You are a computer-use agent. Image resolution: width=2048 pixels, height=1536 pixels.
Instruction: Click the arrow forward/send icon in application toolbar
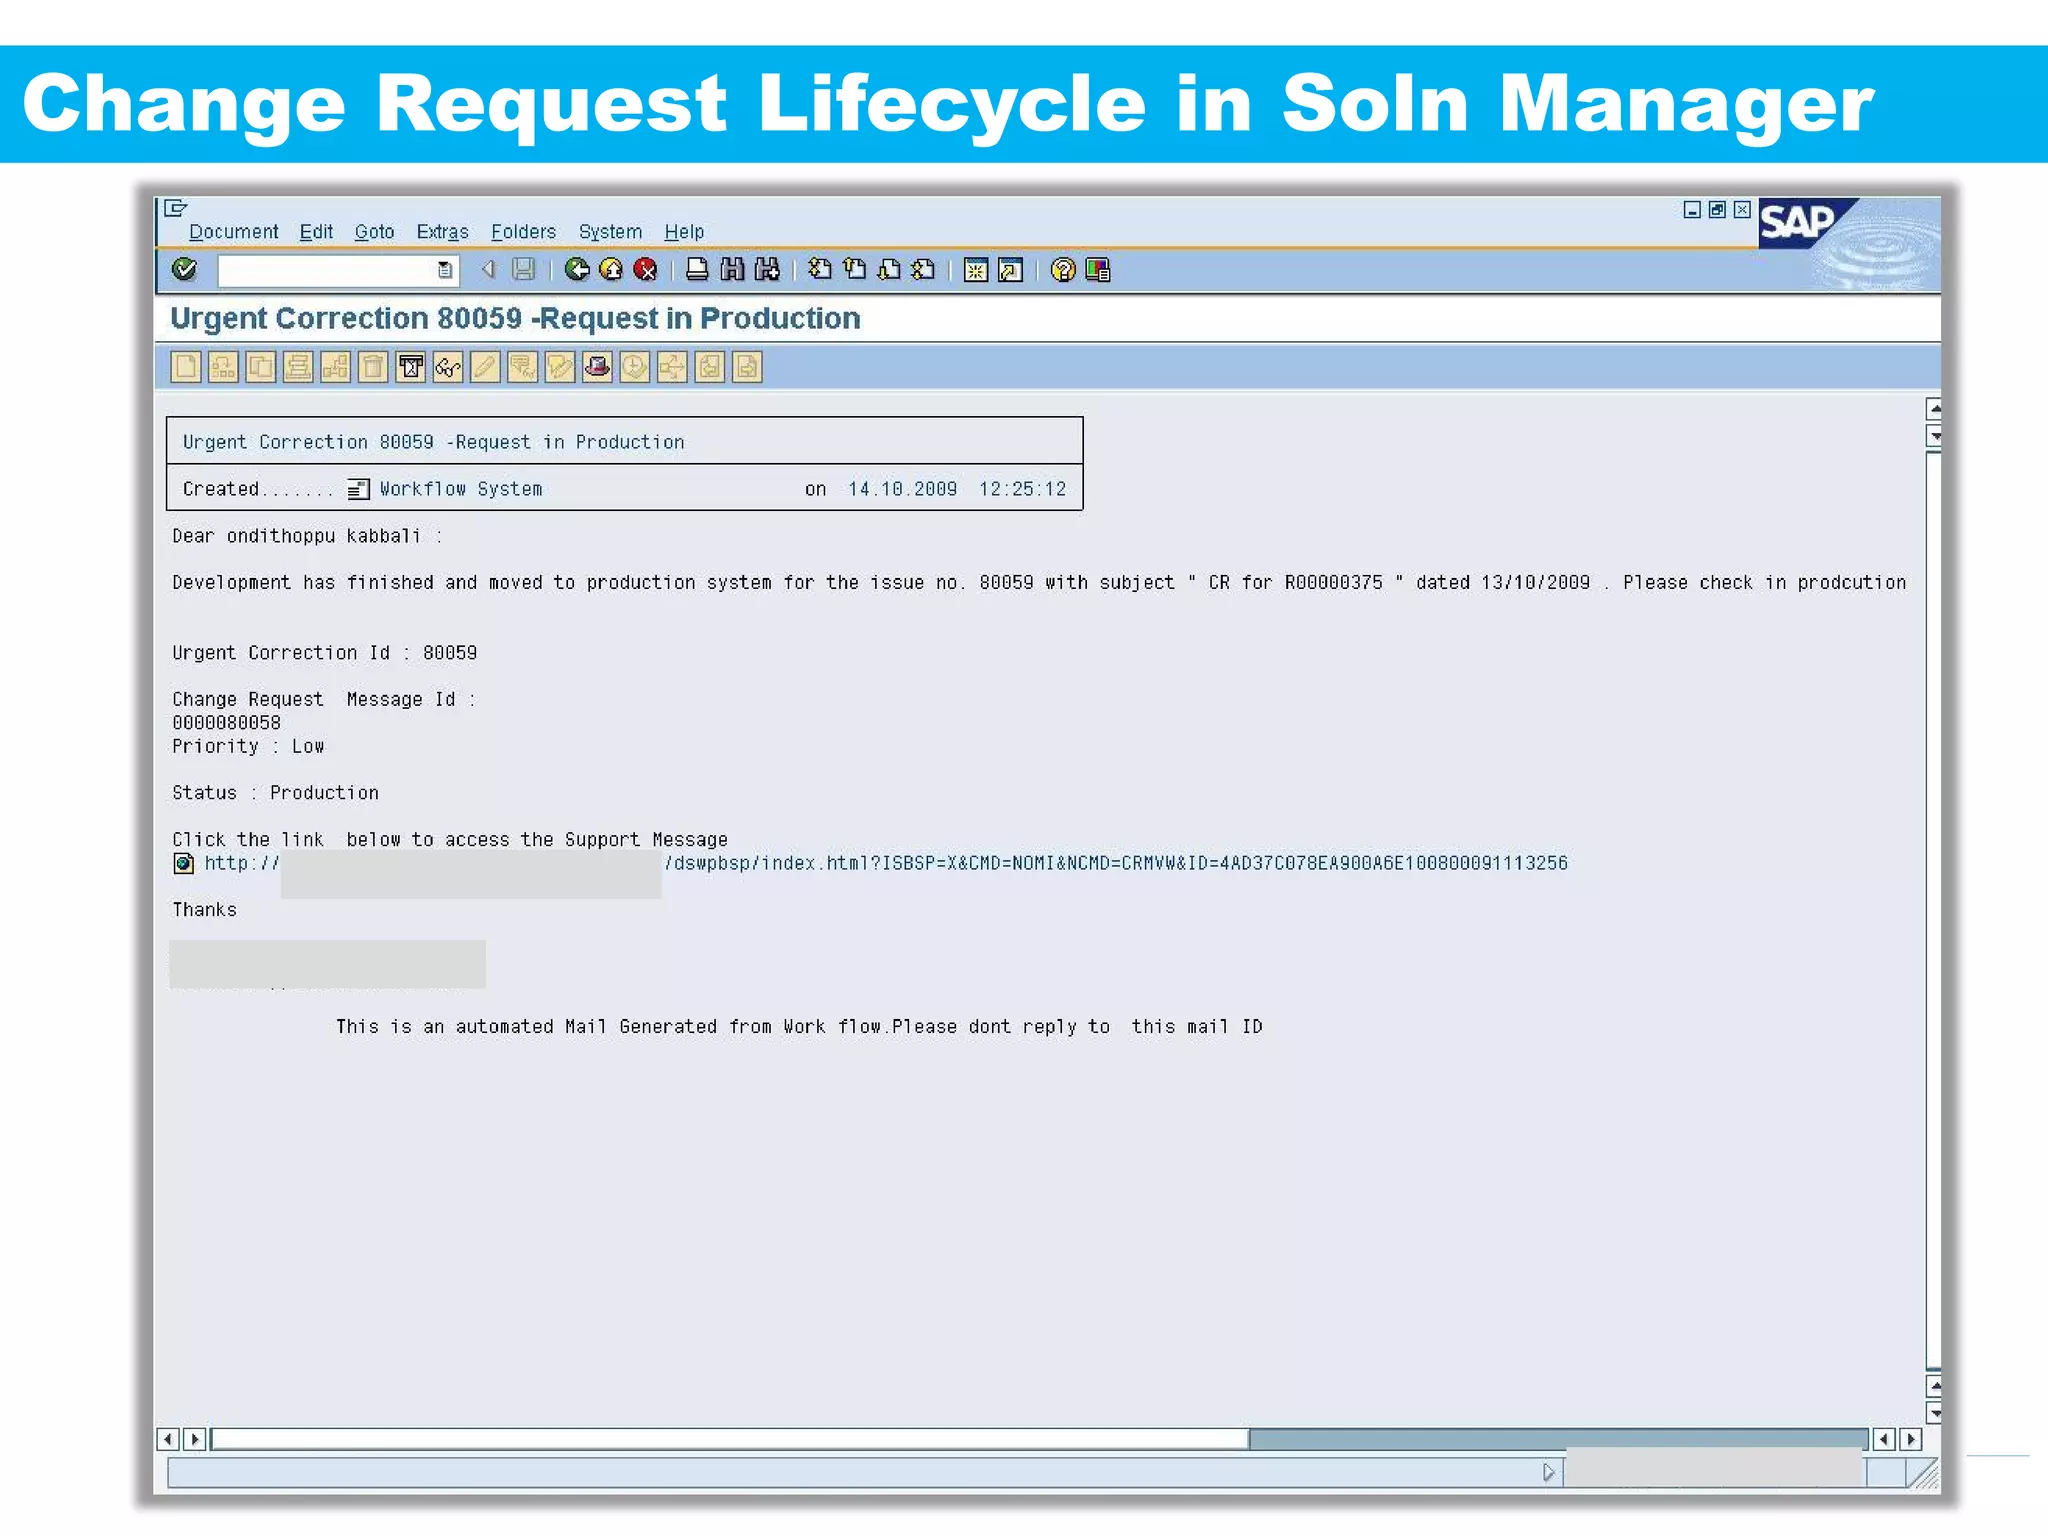tap(672, 367)
